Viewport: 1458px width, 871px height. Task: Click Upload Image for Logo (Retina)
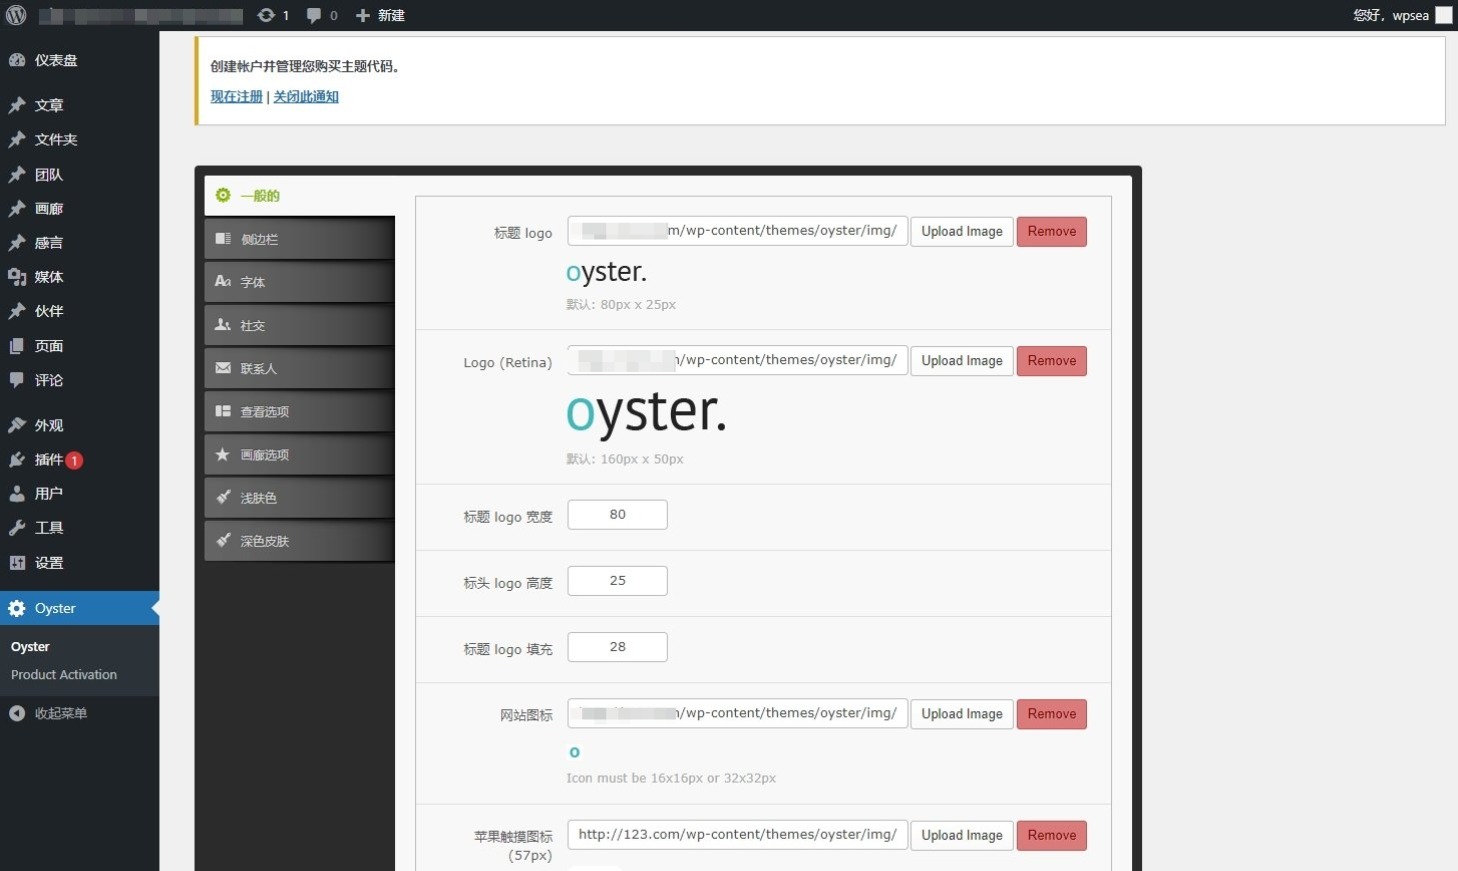962,361
